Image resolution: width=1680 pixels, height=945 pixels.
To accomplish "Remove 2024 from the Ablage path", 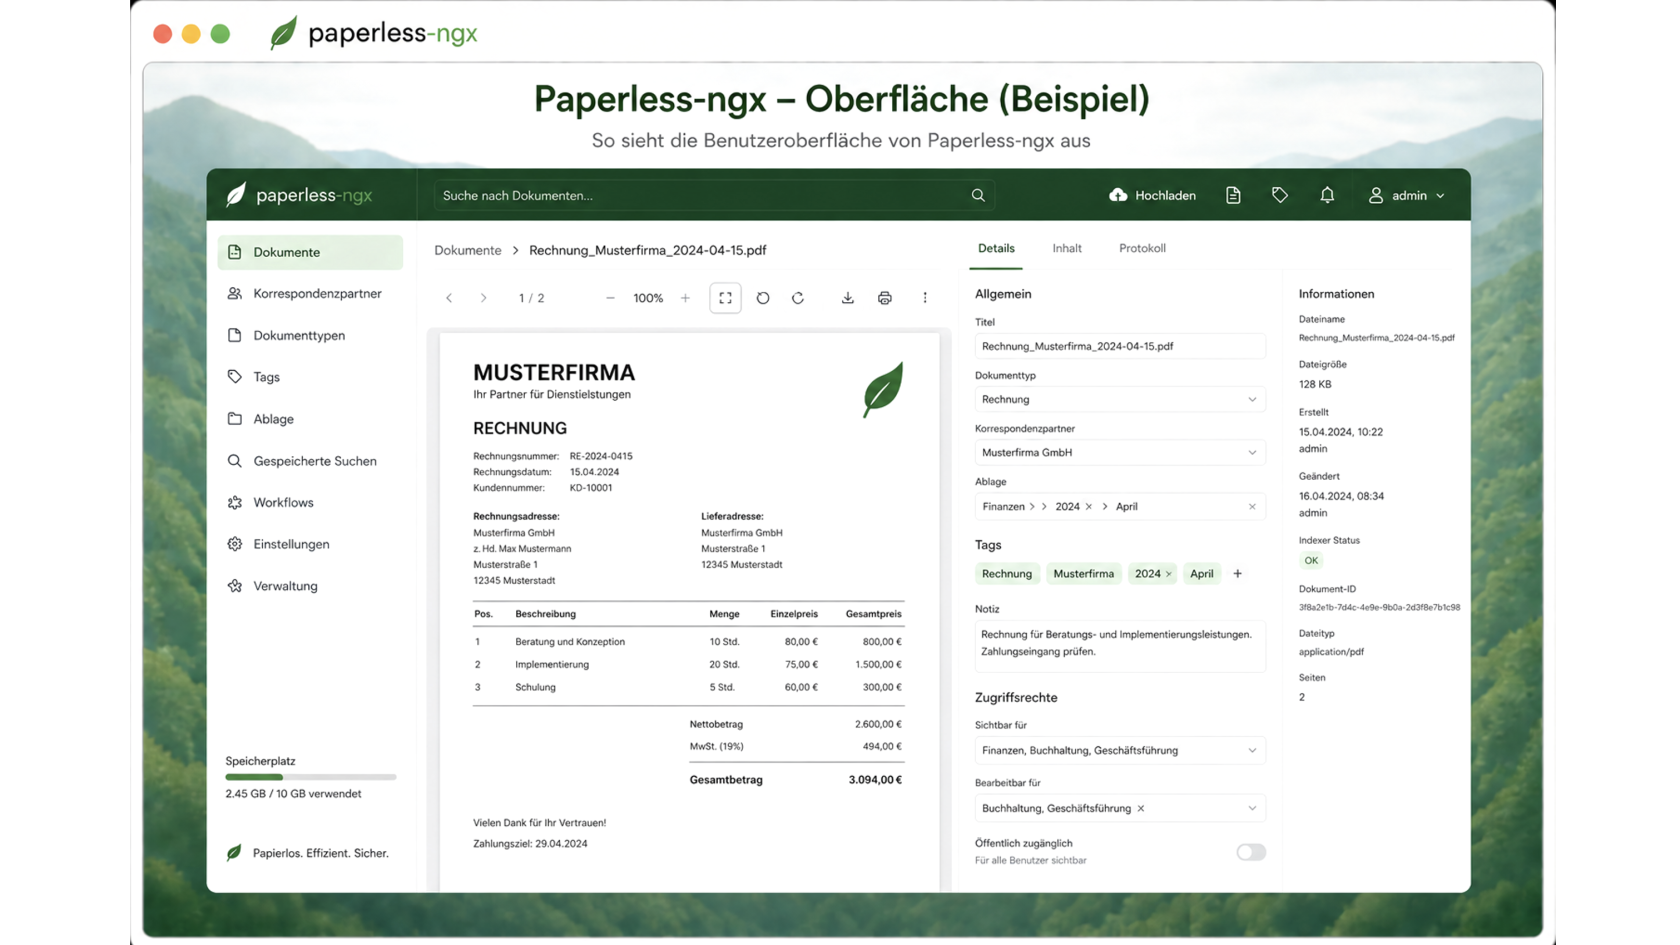I will [x=1089, y=506].
